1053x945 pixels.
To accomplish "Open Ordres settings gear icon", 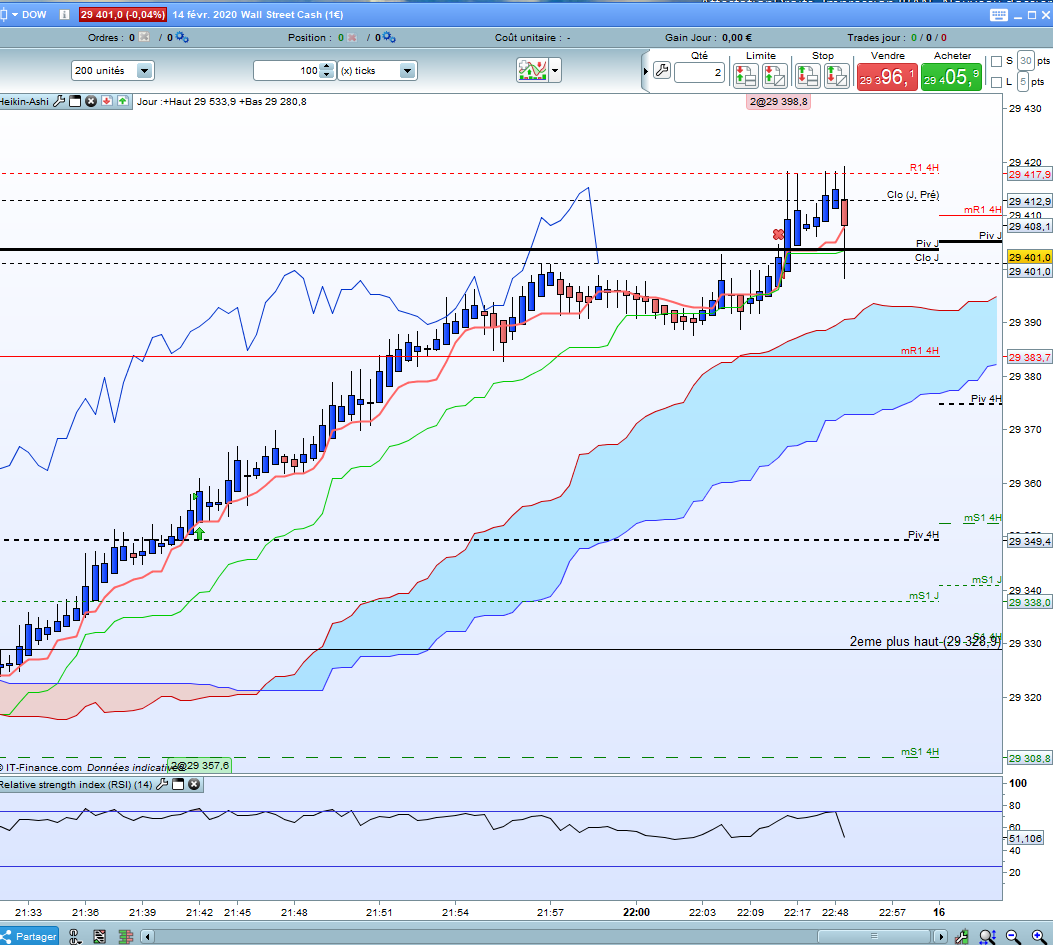I will click(x=182, y=38).
